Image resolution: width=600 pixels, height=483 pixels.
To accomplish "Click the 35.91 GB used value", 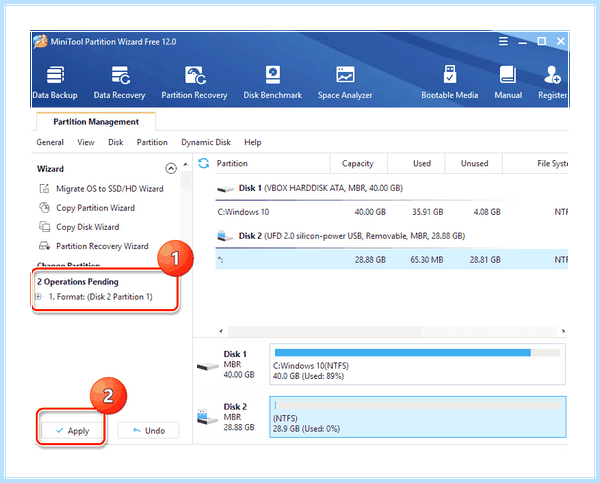I will 427,212.
